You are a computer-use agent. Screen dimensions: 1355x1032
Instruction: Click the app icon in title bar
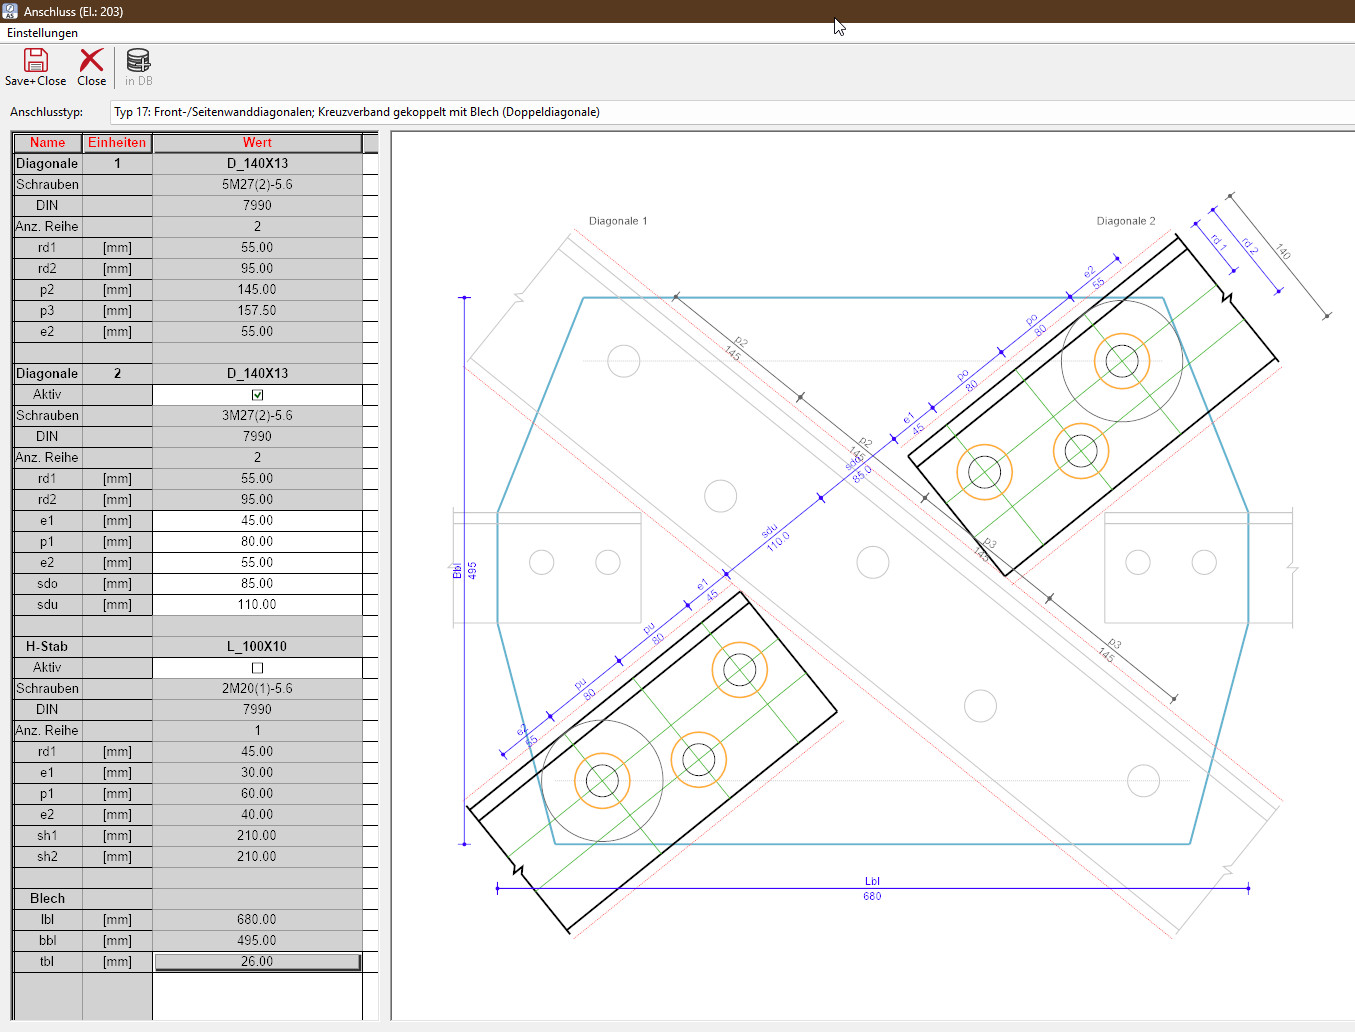pos(10,11)
